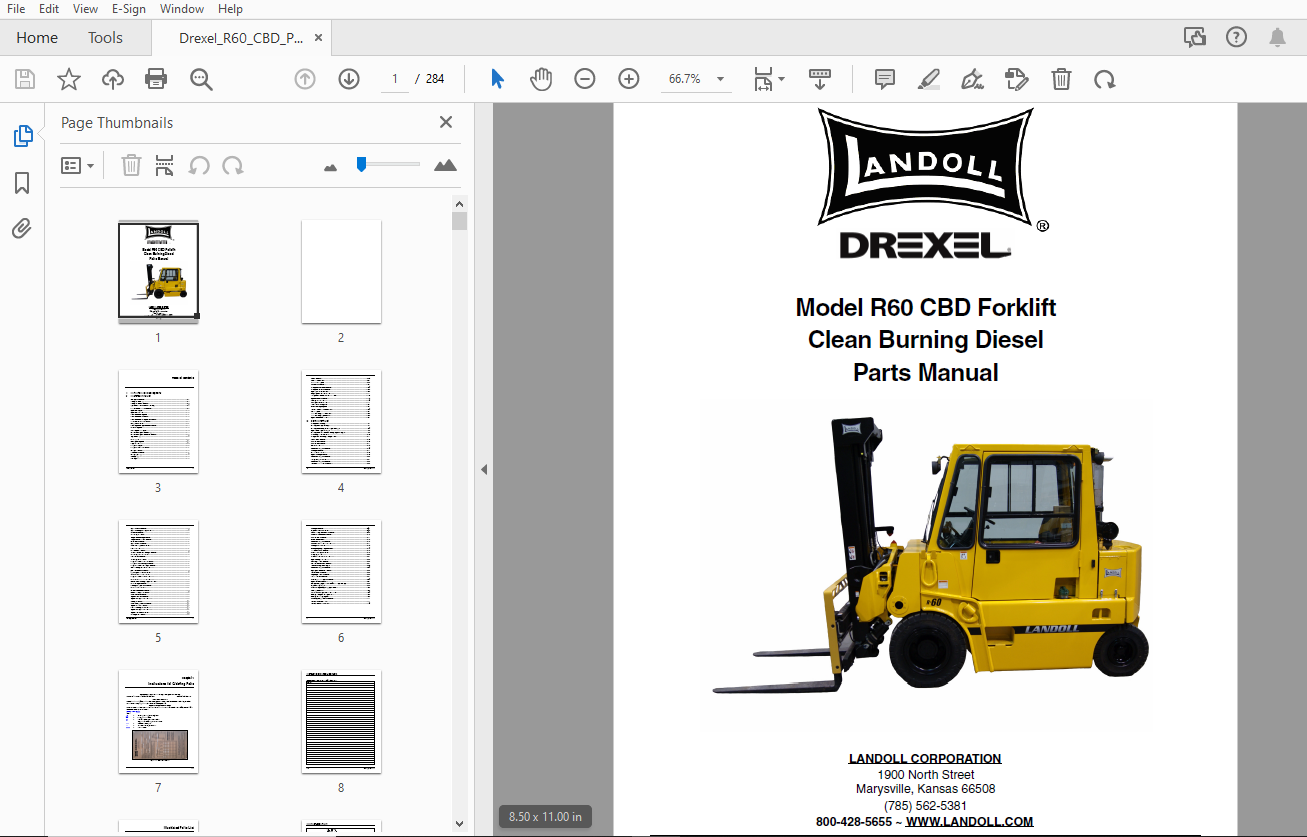Viewport: 1307px width, 837px height.
Task: Enlarge thumbnails with large mountain icon
Action: tap(446, 165)
